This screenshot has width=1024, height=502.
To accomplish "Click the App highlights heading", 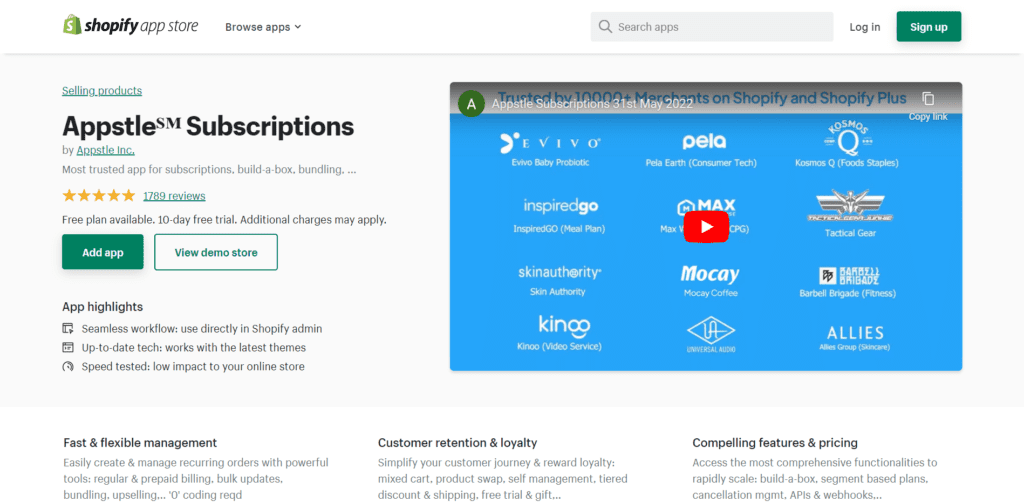I will 103,307.
